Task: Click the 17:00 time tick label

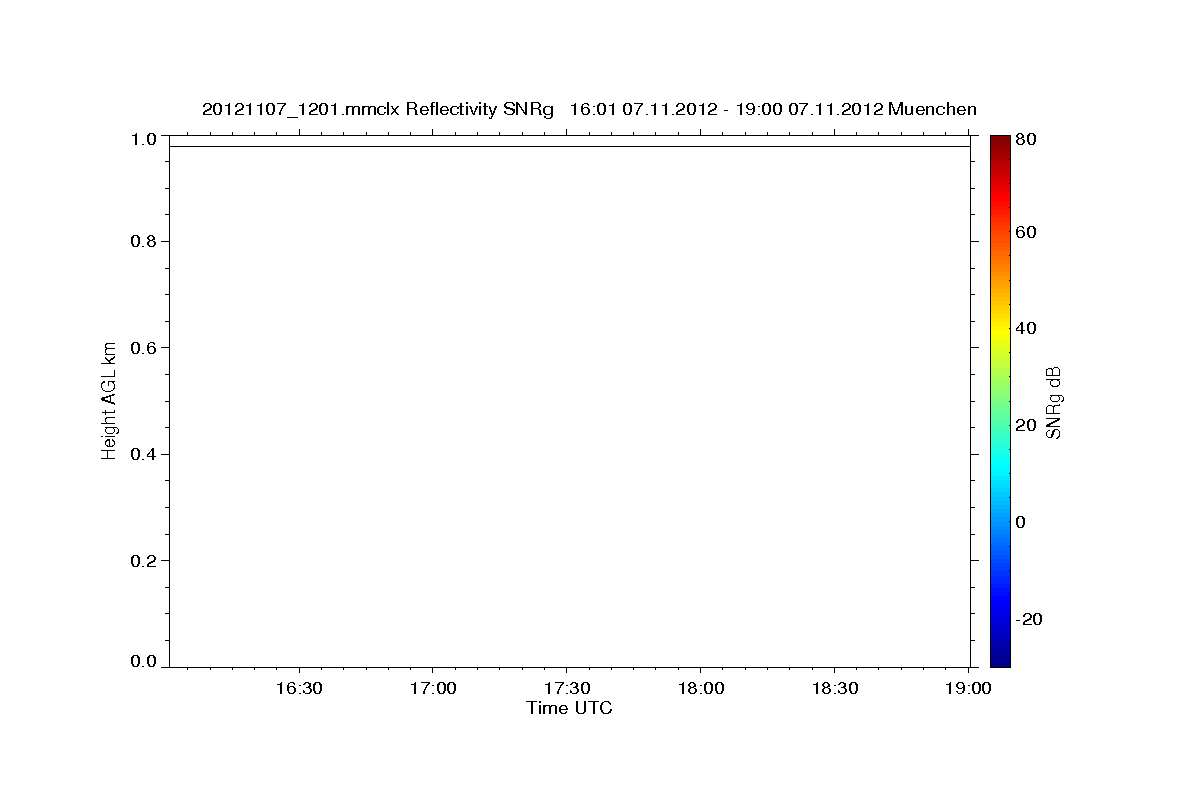Action: (433, 689)
